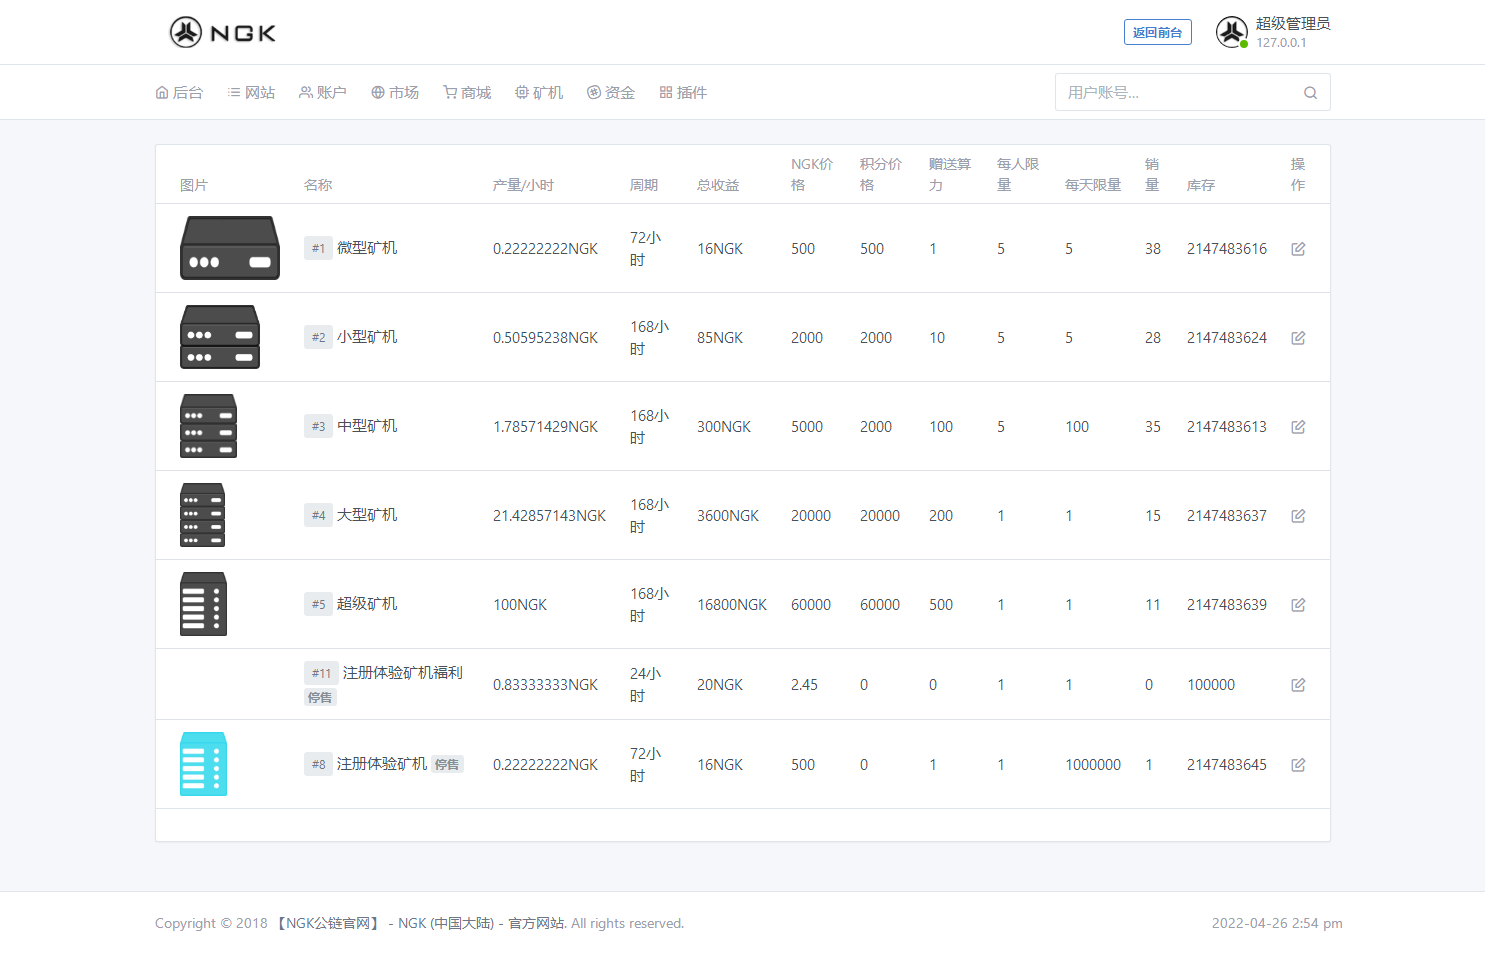Click the 100000 stock value
The image size is (1485, 953).
[1211, 685]
